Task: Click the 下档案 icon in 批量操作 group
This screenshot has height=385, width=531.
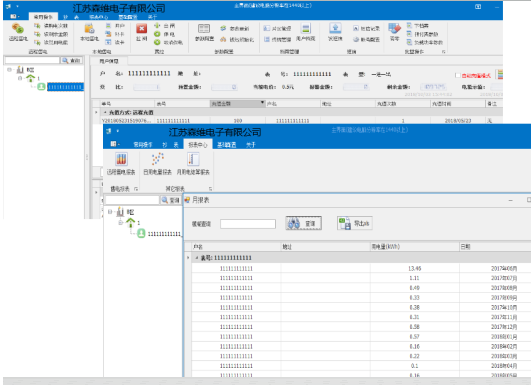Action: coord(409,26)
